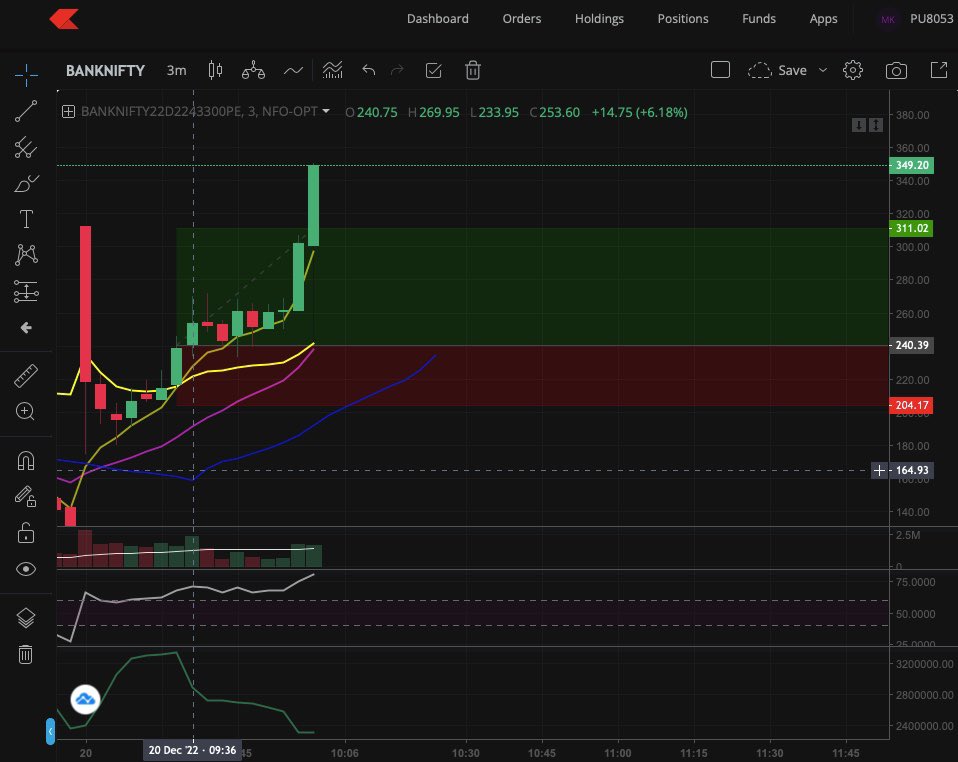
Task: Click the 240.39 entry price label
Action: click(912, 345)
